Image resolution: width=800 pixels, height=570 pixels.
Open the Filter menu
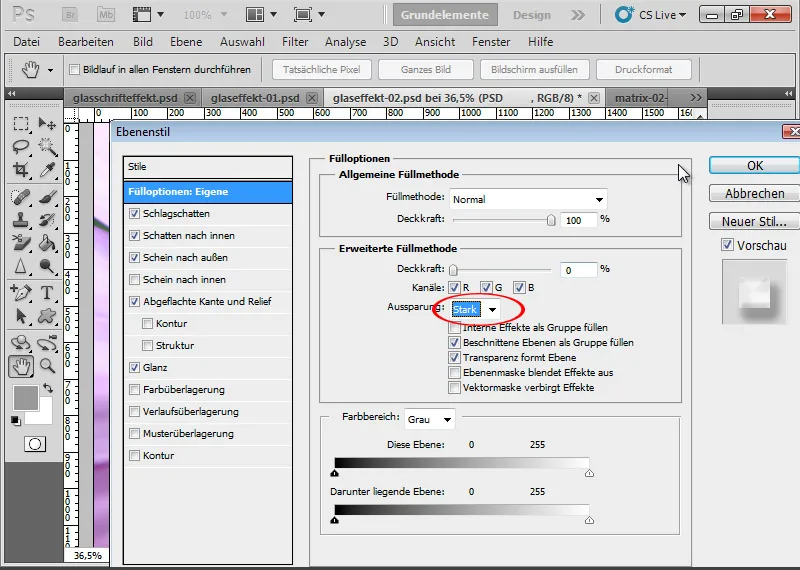pos(295,42)
